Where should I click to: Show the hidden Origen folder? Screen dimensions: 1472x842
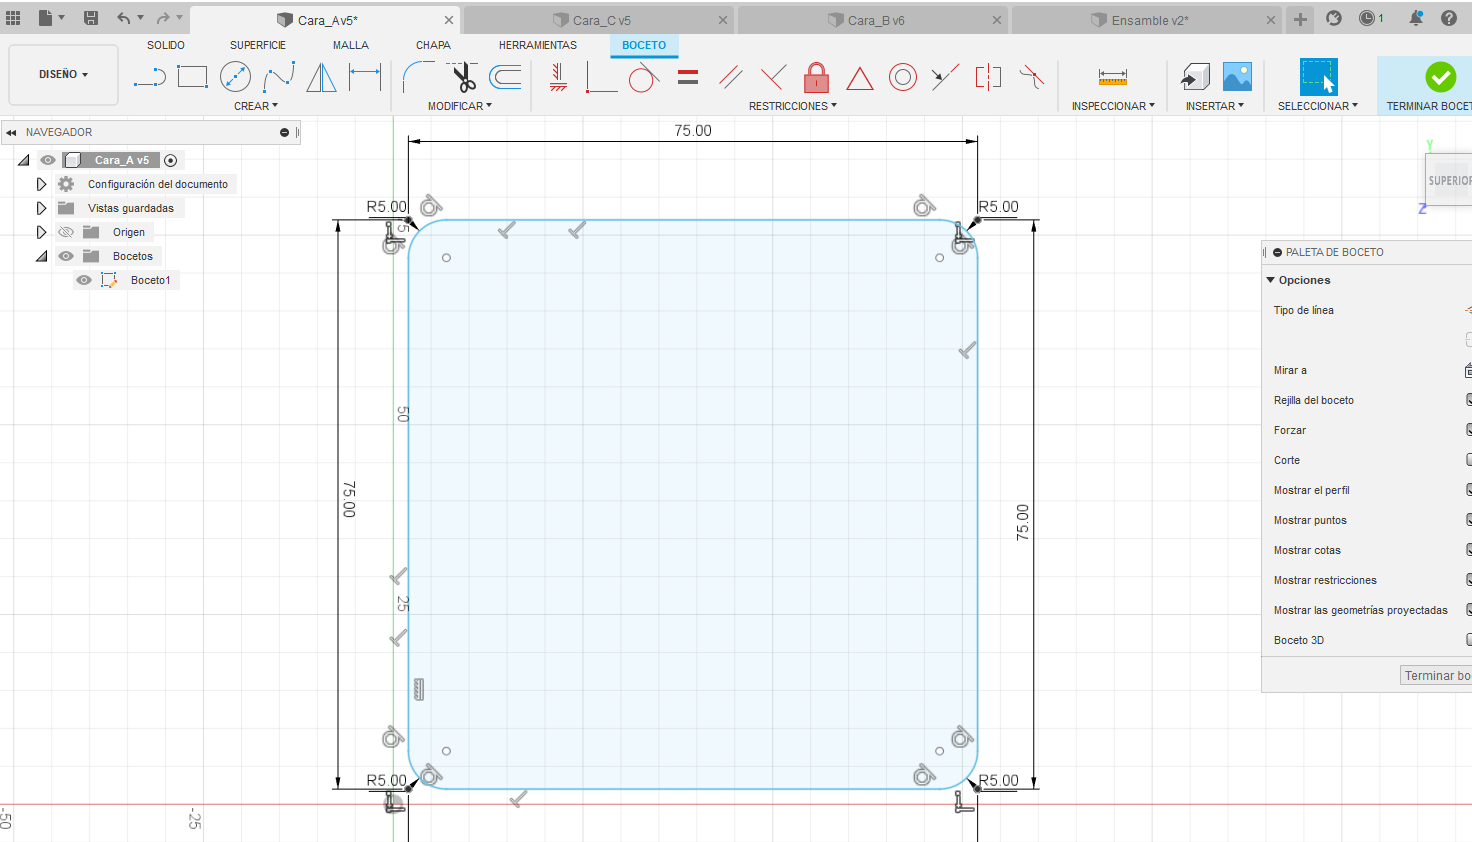point(66,232)
